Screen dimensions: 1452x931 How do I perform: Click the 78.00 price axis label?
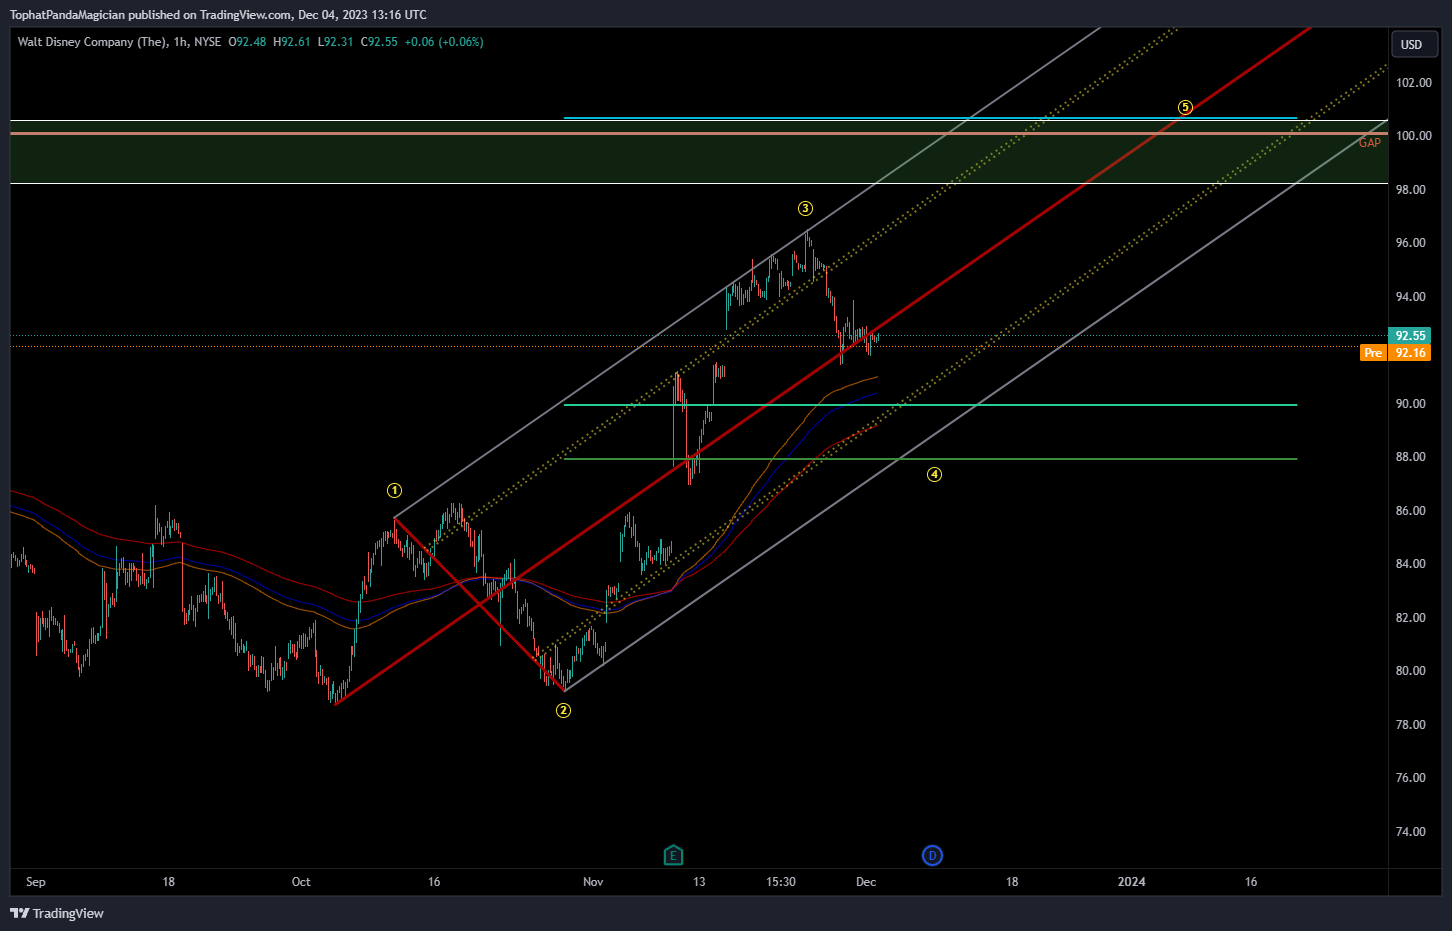[1410, 725]
